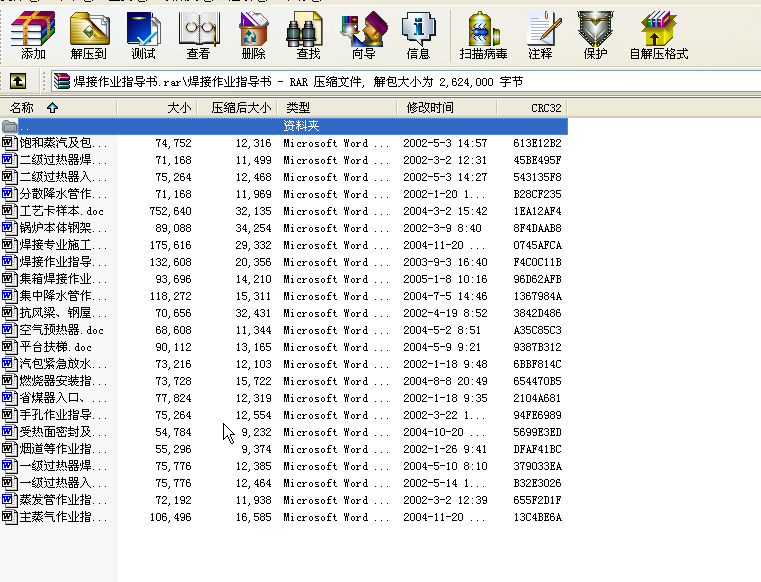Select file 二级过热器焊...

click(63, 160)
